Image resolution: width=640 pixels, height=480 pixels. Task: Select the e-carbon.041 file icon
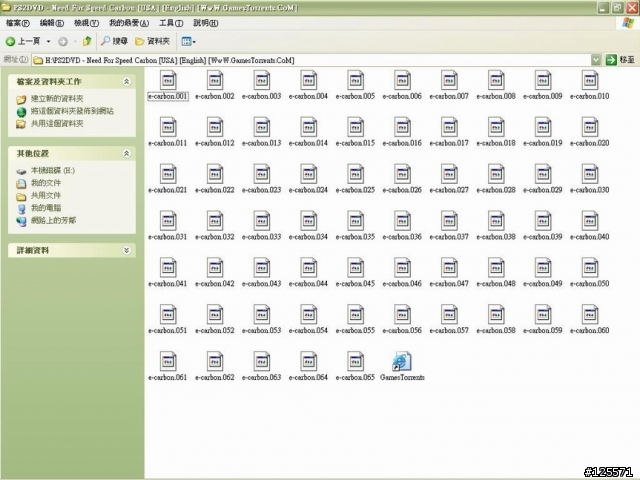click(168, 268)
